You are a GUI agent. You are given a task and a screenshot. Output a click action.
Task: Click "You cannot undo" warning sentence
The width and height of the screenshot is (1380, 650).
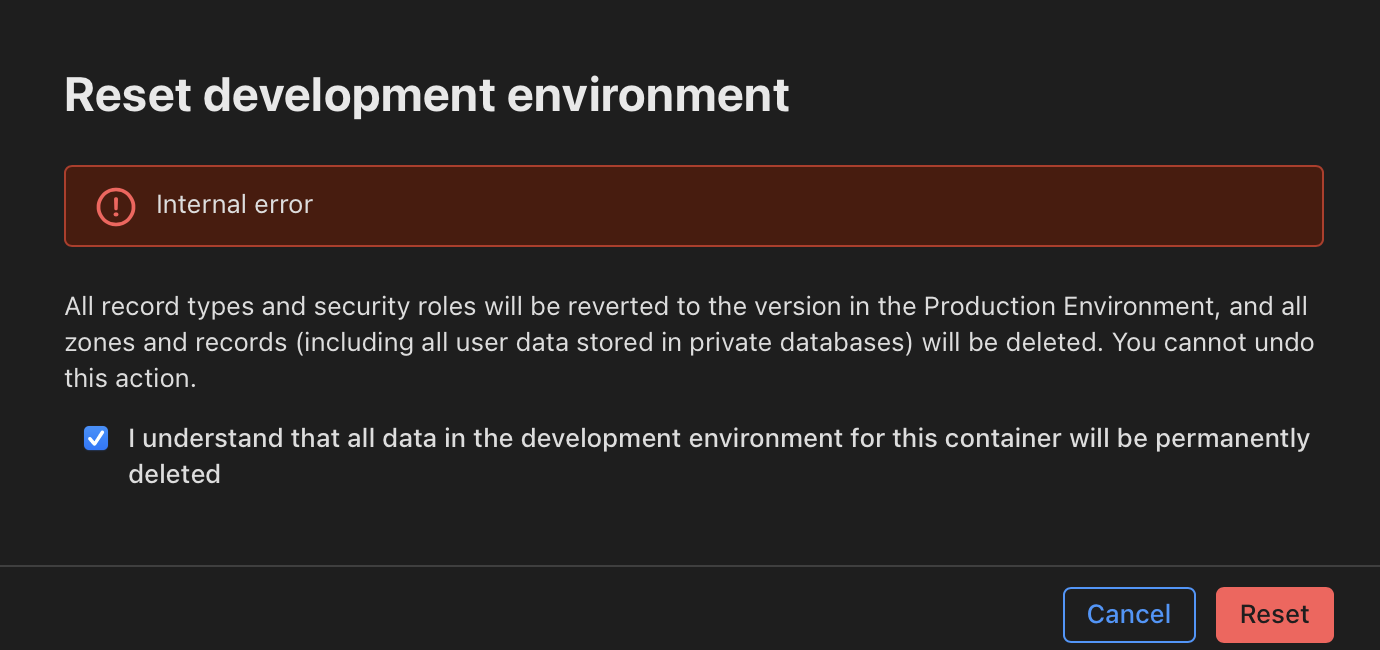[x=1213, y=342]
